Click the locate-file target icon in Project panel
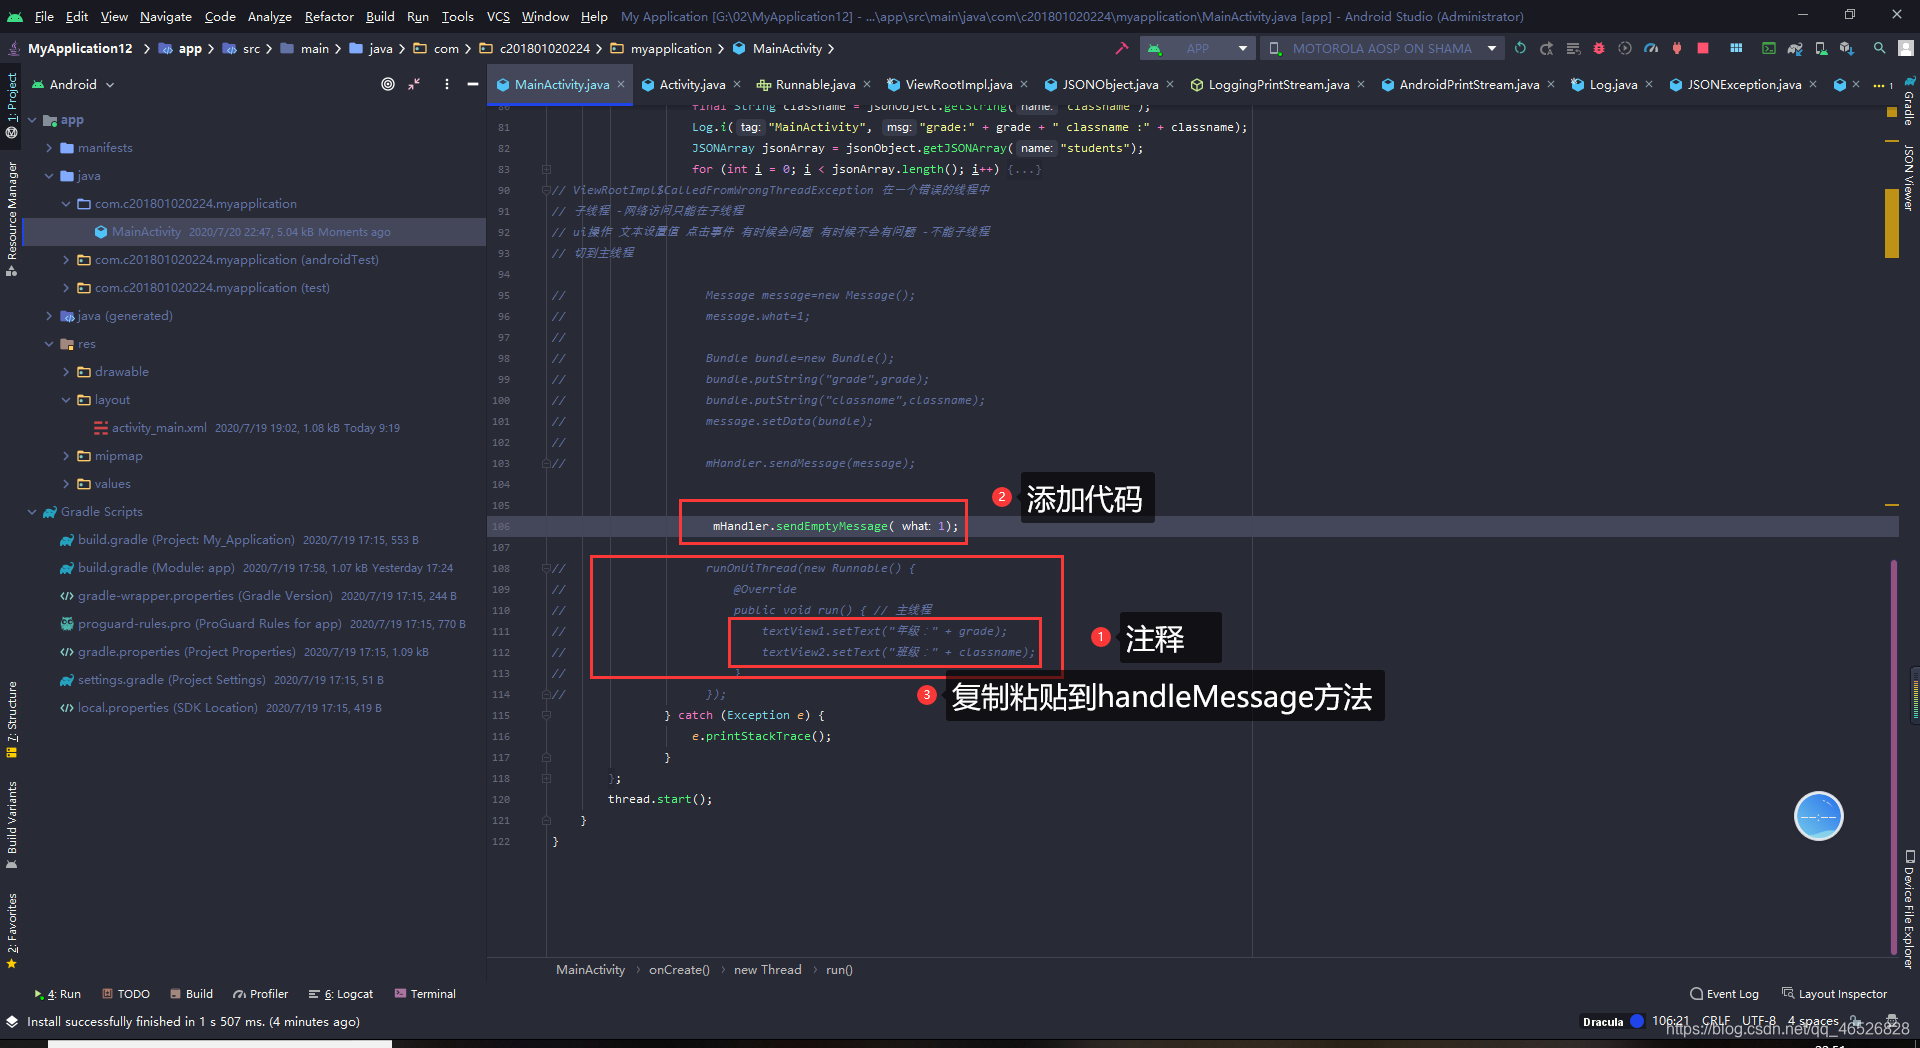1920x1048 pixels. tap(388, 84)
